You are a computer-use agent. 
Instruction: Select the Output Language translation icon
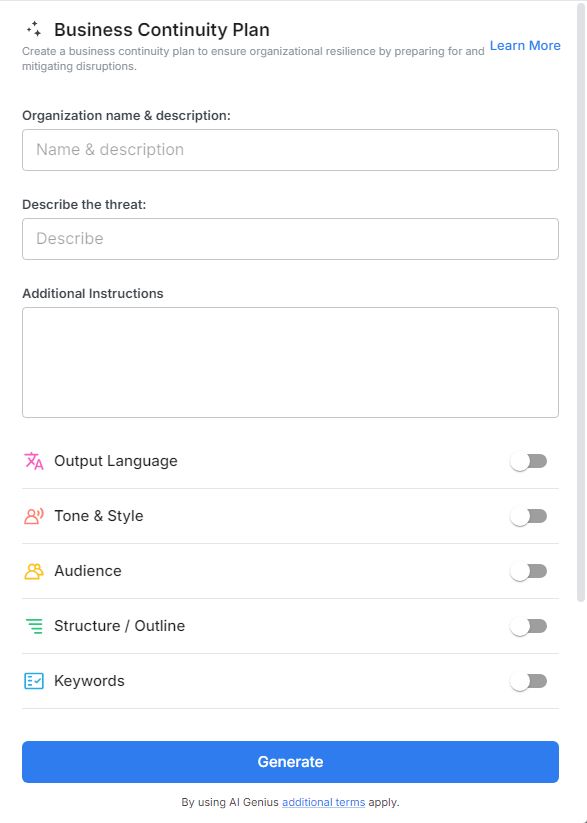32,460
